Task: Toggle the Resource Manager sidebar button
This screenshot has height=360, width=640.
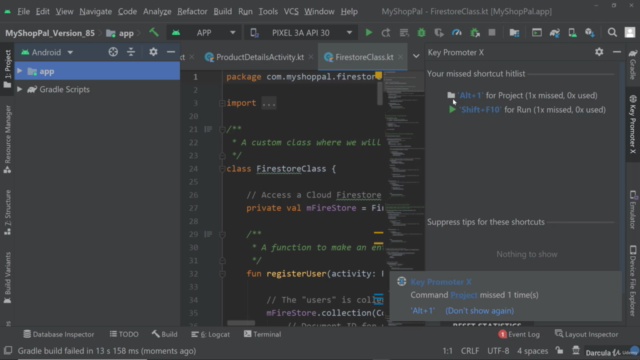Action: 7,140
